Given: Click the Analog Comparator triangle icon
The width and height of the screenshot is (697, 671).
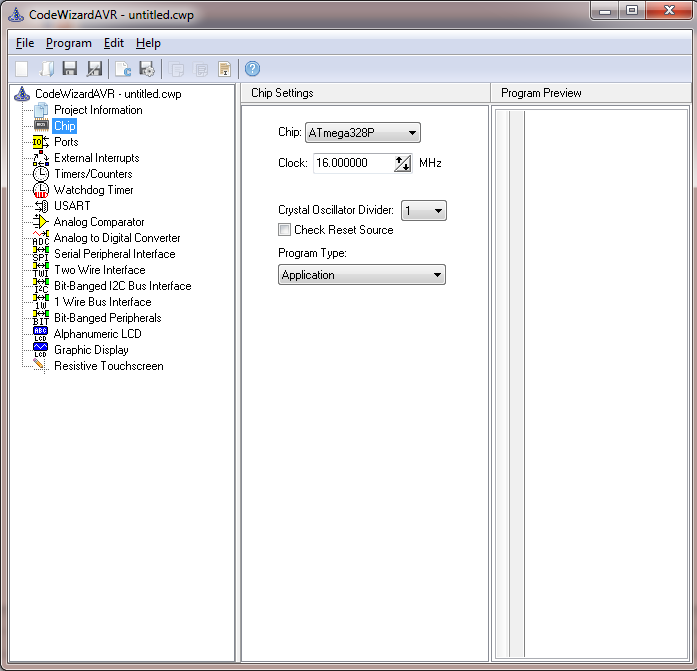Looking at the screenshot, I should click(x=40, y=222).
